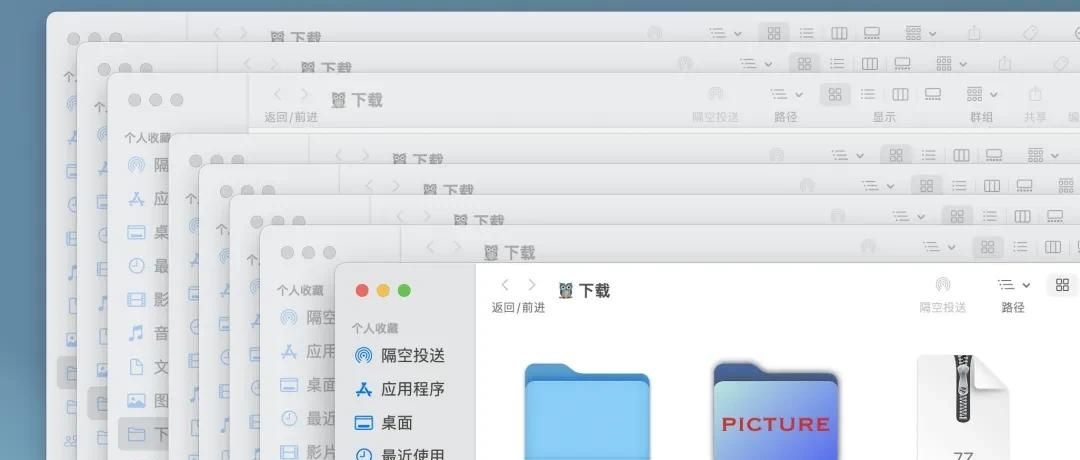This screenshot has height=460, width=1080.
Task: Click the 隔空投送 toolbar icon in the front window
Action: tap(943, 284)
